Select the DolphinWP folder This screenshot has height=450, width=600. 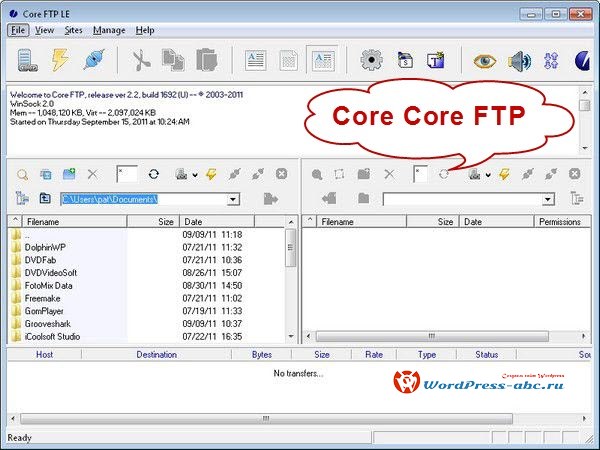(45, 247)
